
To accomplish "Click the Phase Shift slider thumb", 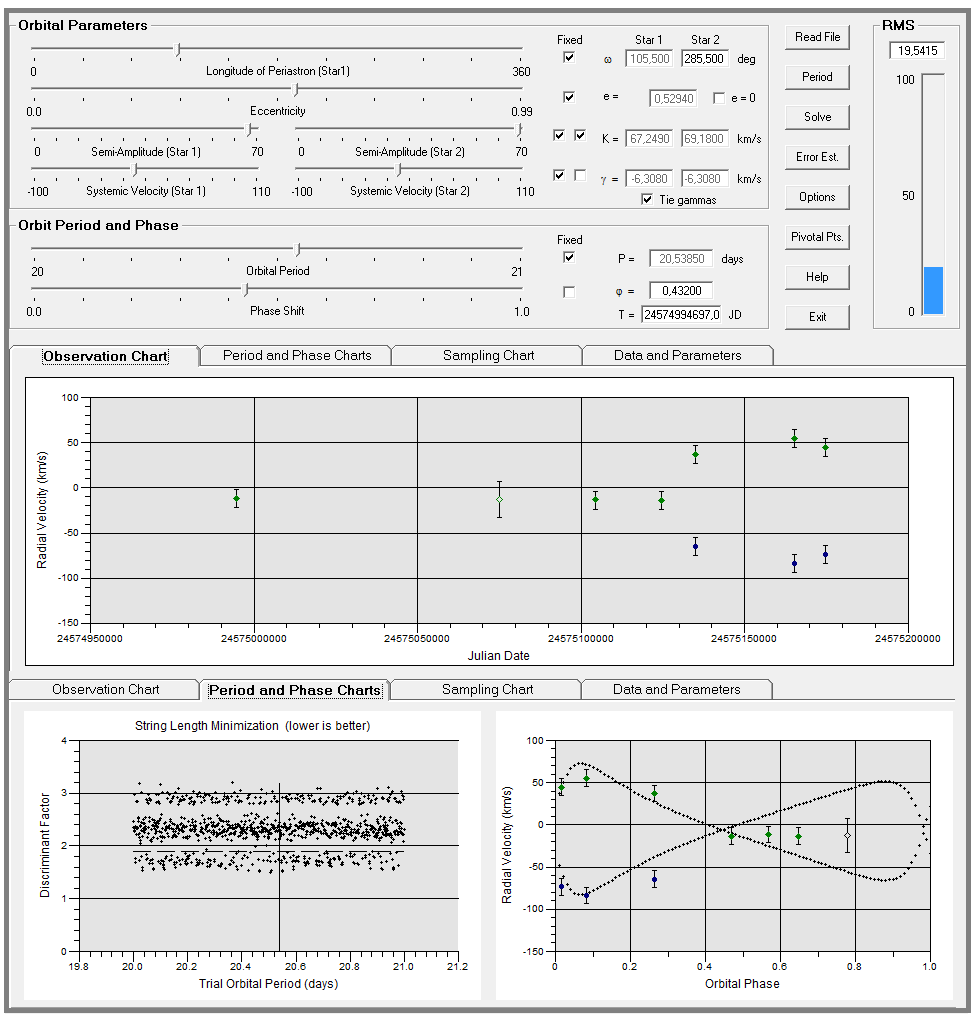I will [x=245, y=290].
